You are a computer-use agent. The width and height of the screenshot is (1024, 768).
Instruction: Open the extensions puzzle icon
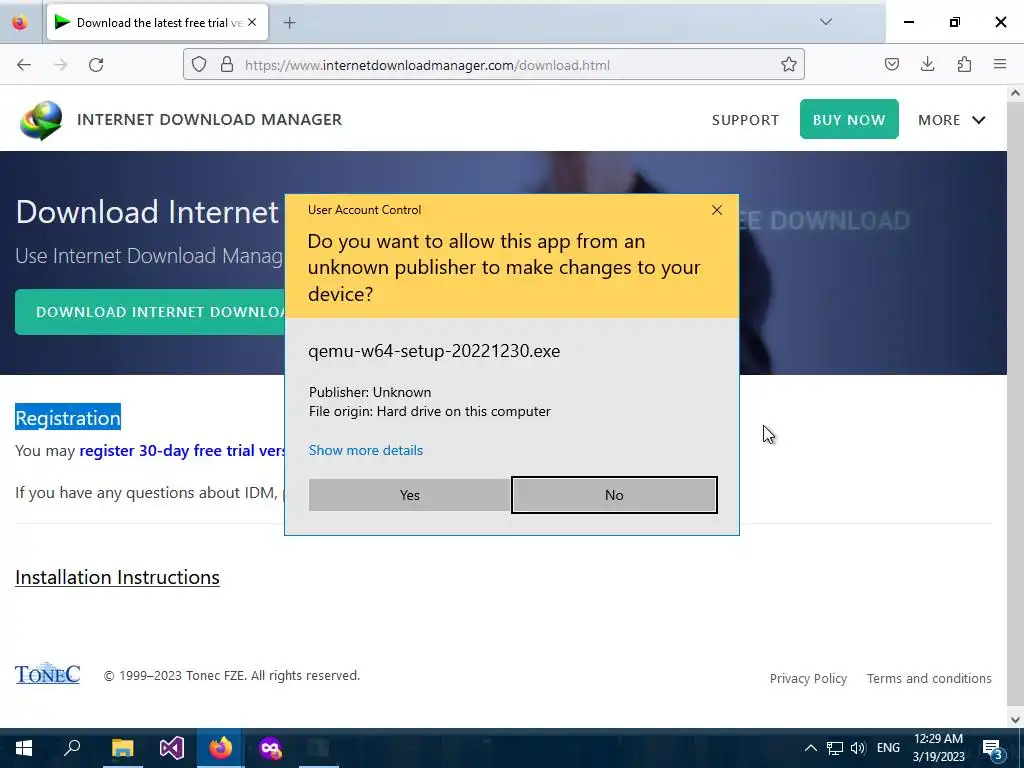click(964, 64)
